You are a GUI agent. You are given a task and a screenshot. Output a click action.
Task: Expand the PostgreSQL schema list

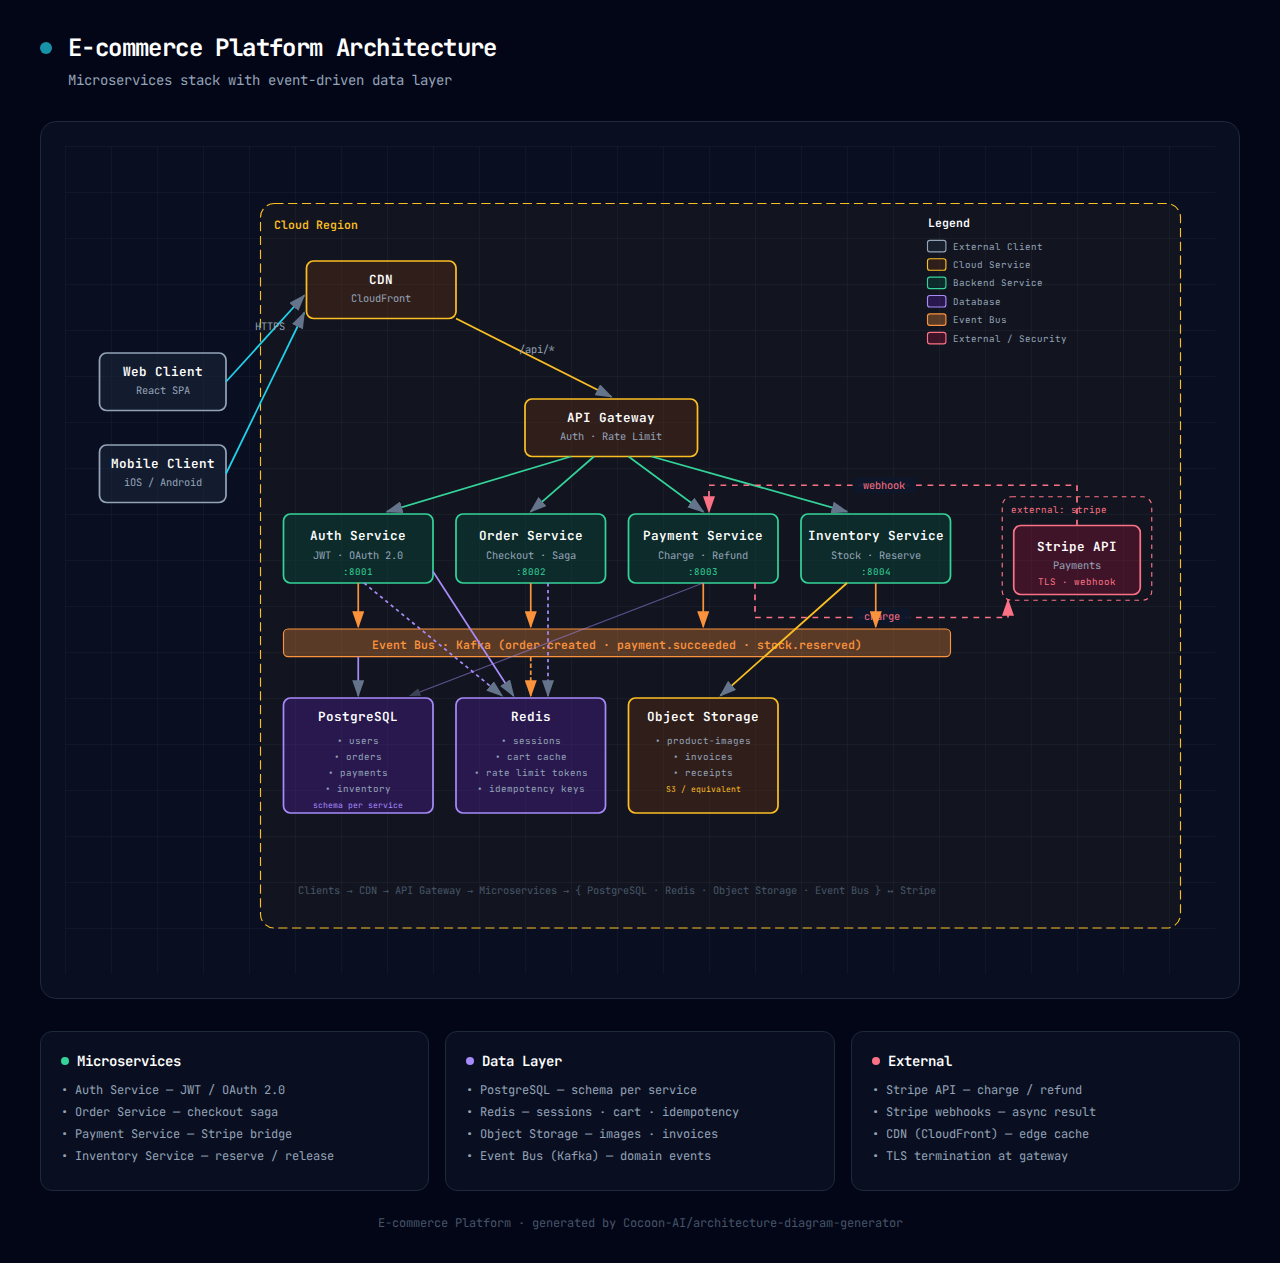tap(358, 755)
